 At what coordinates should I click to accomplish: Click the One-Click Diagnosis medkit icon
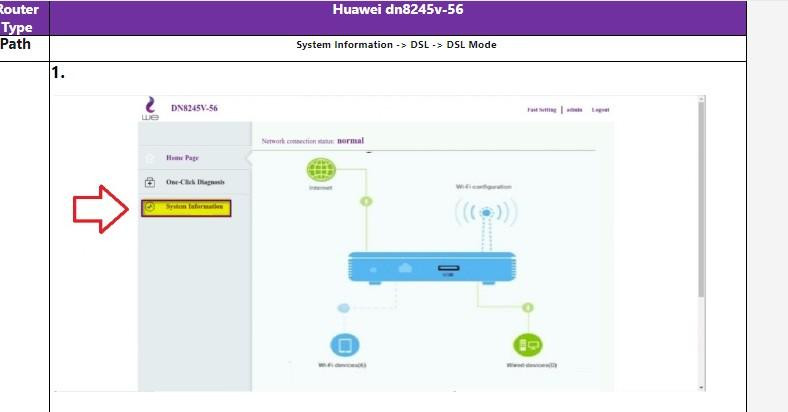point(150,182)
